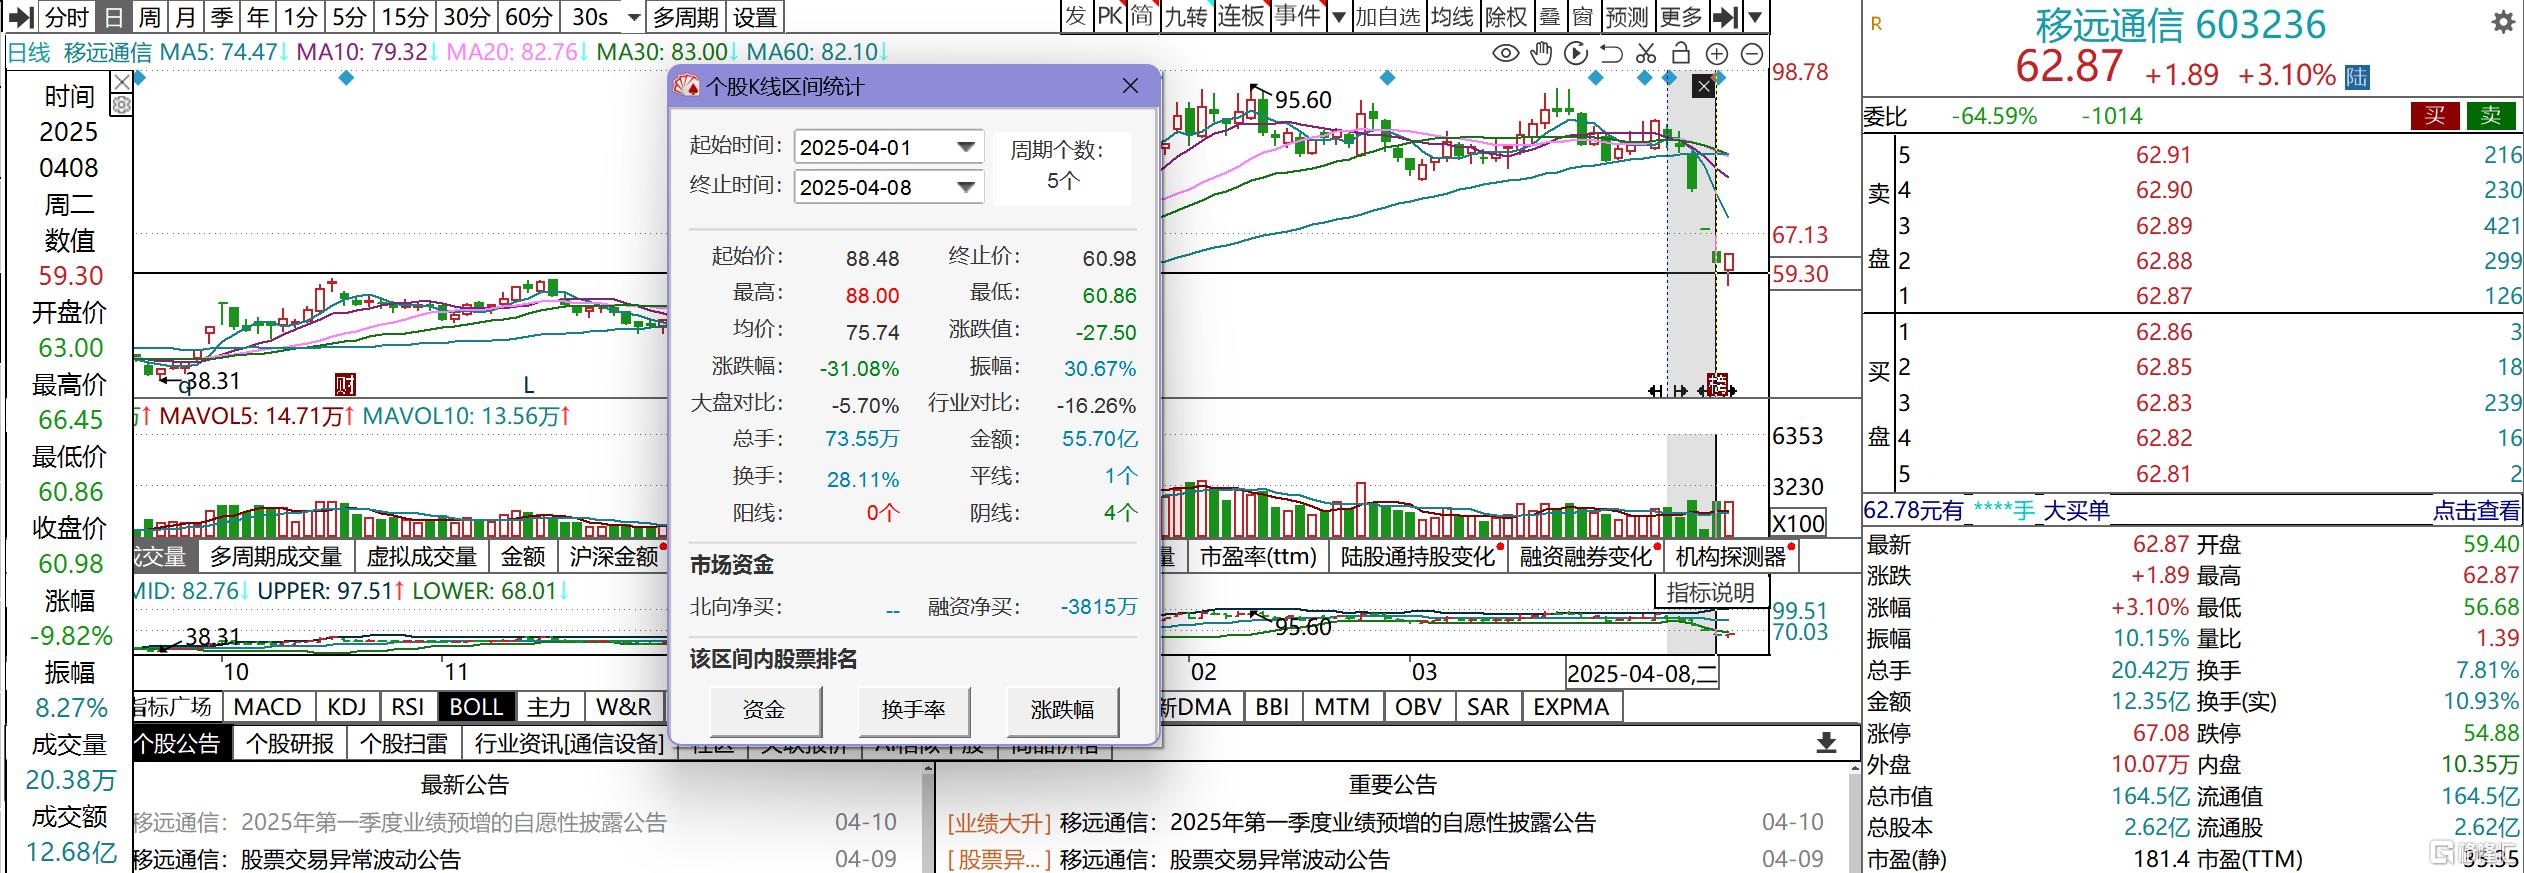
Task: Click the small gear under left panel X
Action: pos(121,105)
